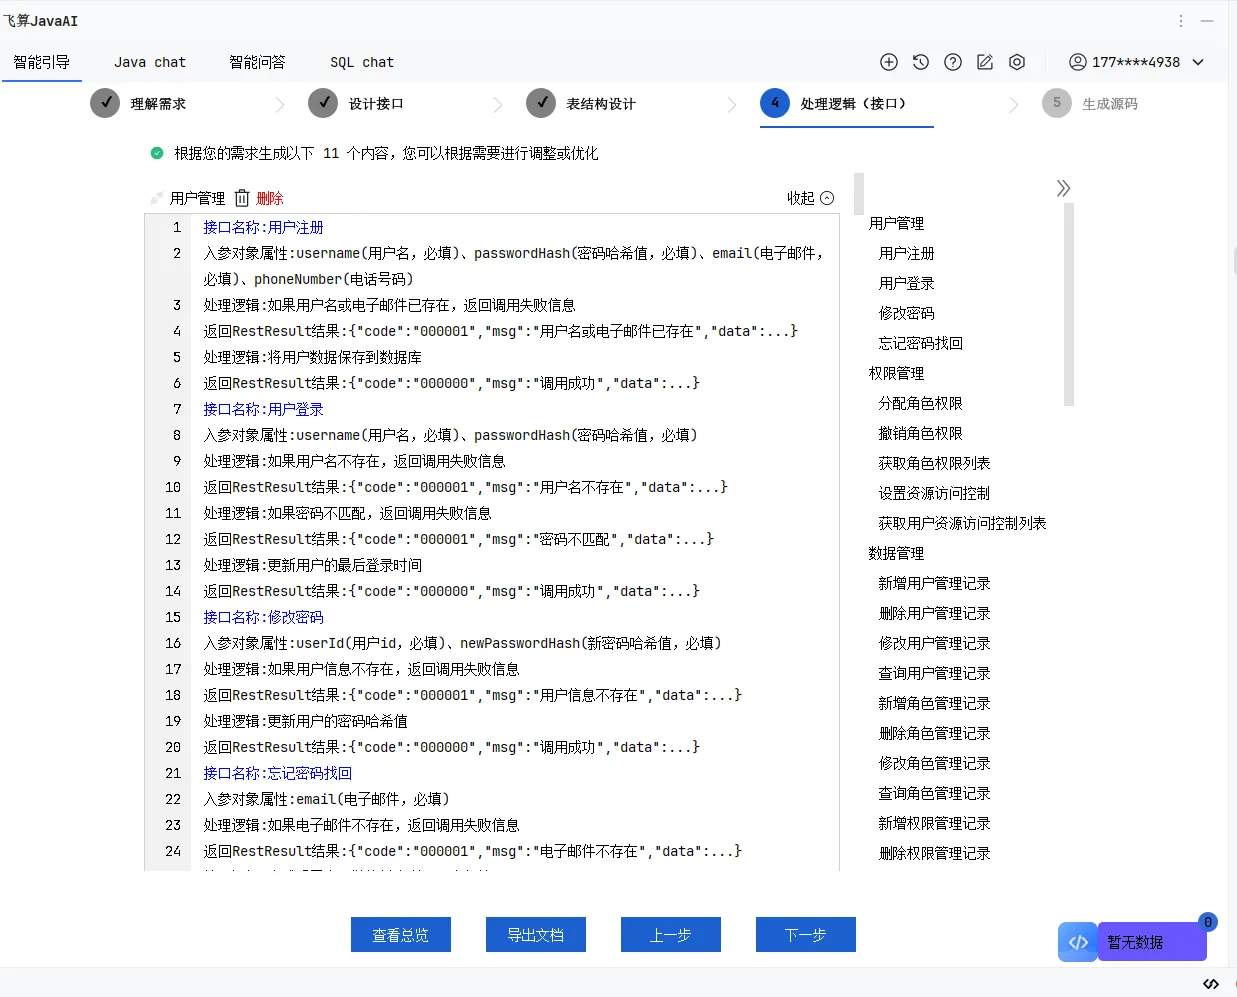Screen dimensions: 1237x997
Task: Click the blue code icon button at bottom right
Action: 1078,942
